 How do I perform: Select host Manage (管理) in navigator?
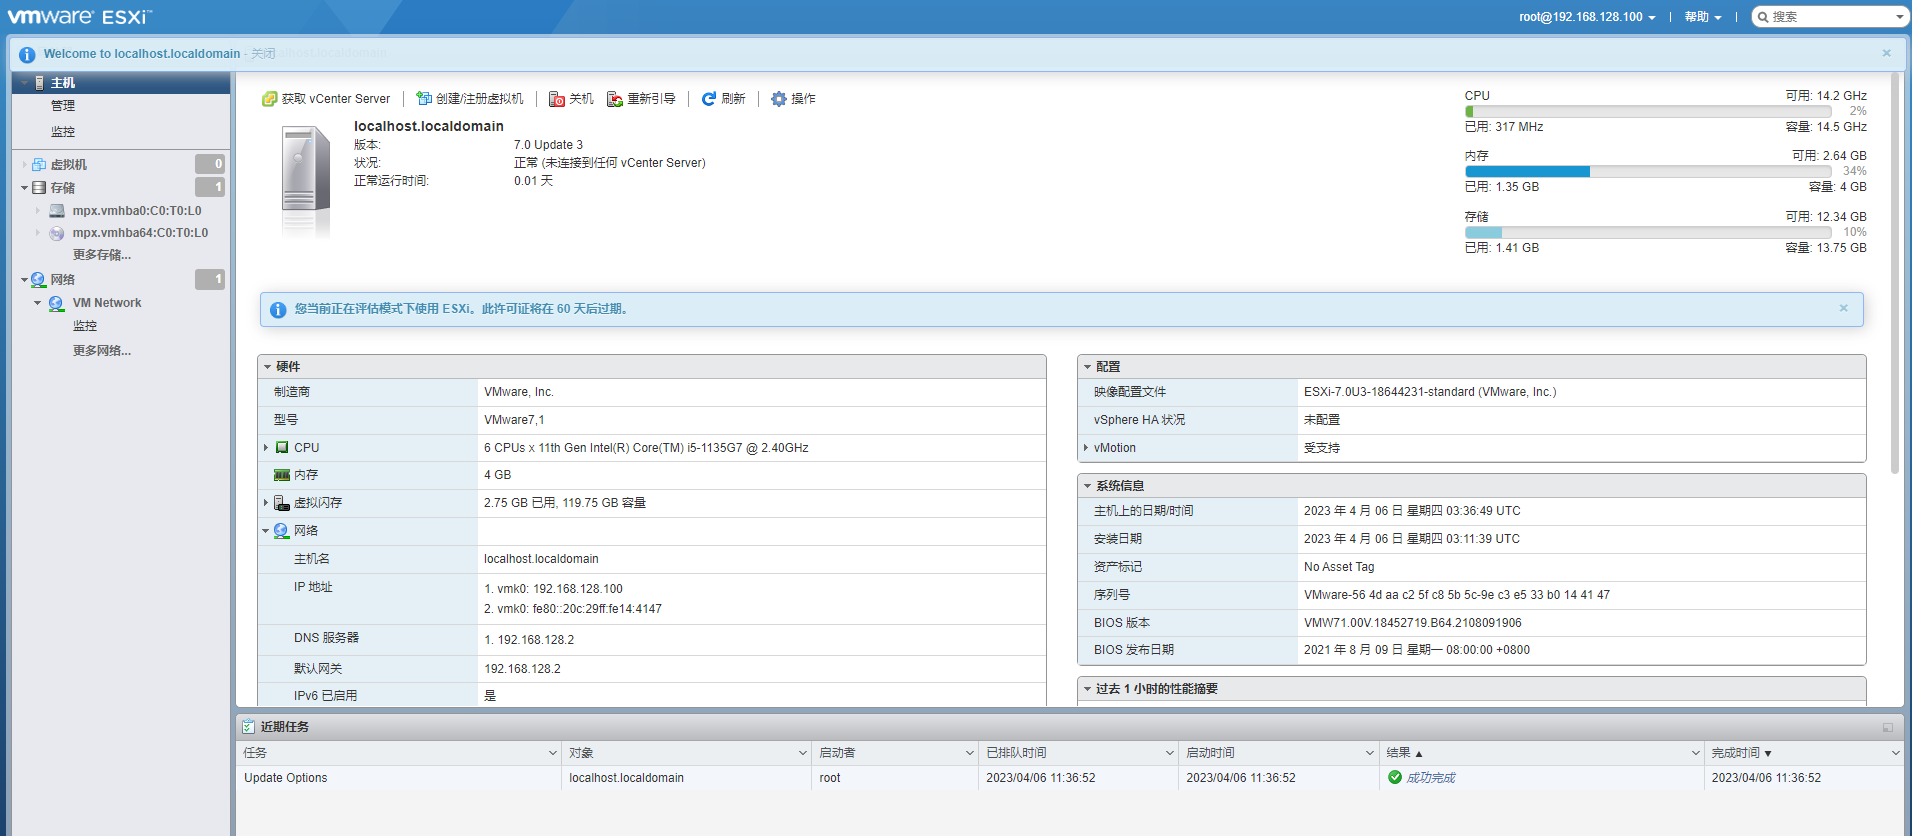(x=63, y=106)
